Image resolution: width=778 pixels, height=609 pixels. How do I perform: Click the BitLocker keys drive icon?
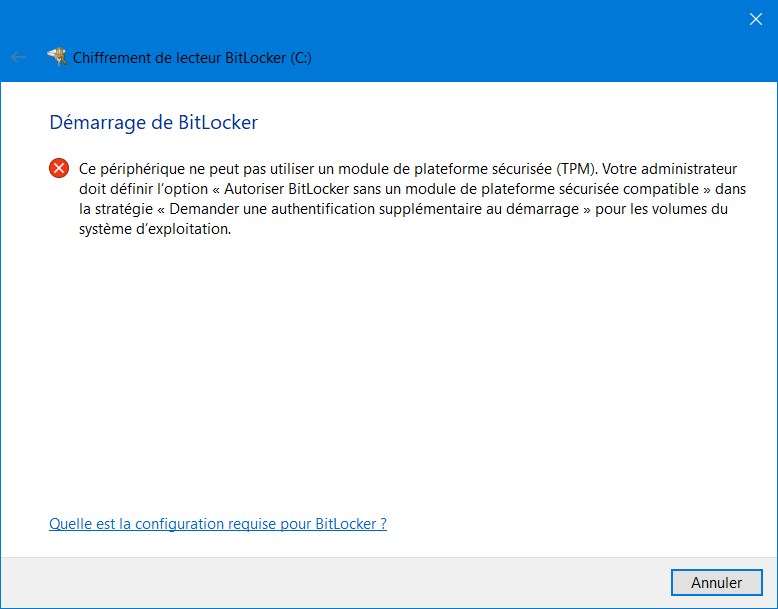[x=57, y=57]
